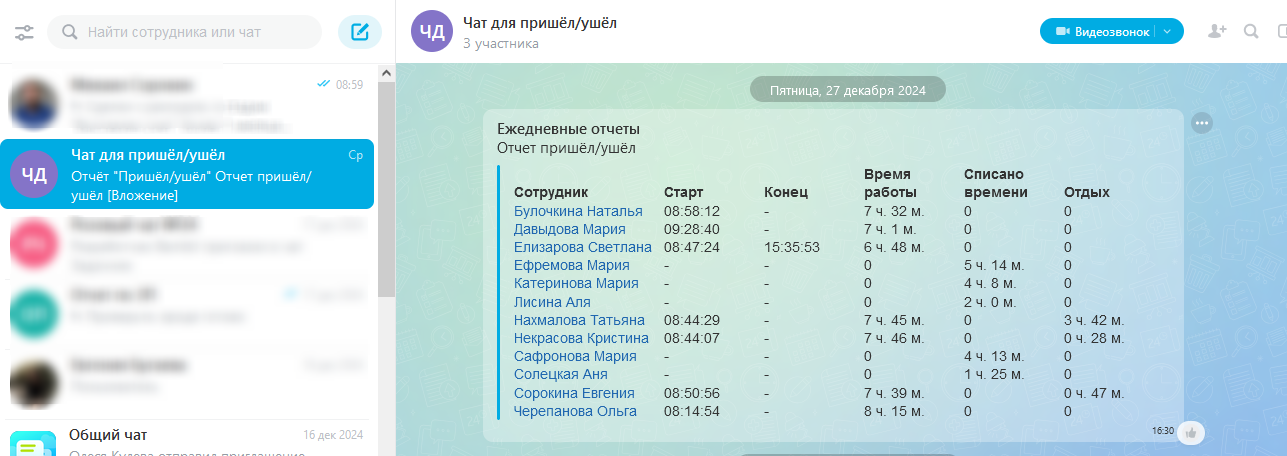
Task: Click the written-off value 5 ч. 14 м.
Action: point(994,265)
